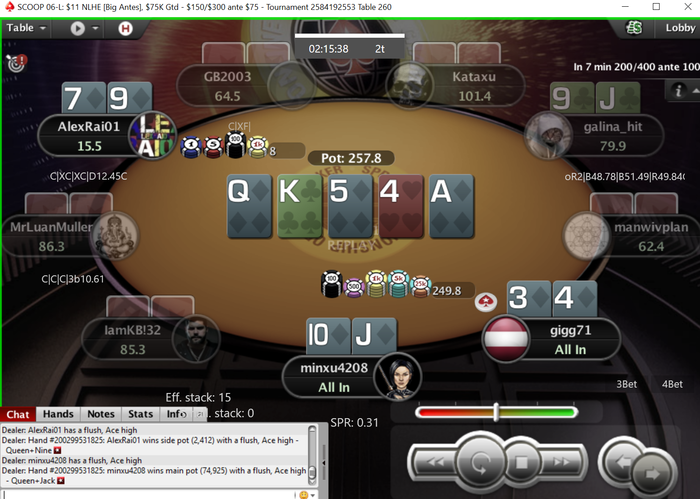Open the cashier money icon near Lobby
The height and width of the screenshot is (499, 700).
[633, 28]
